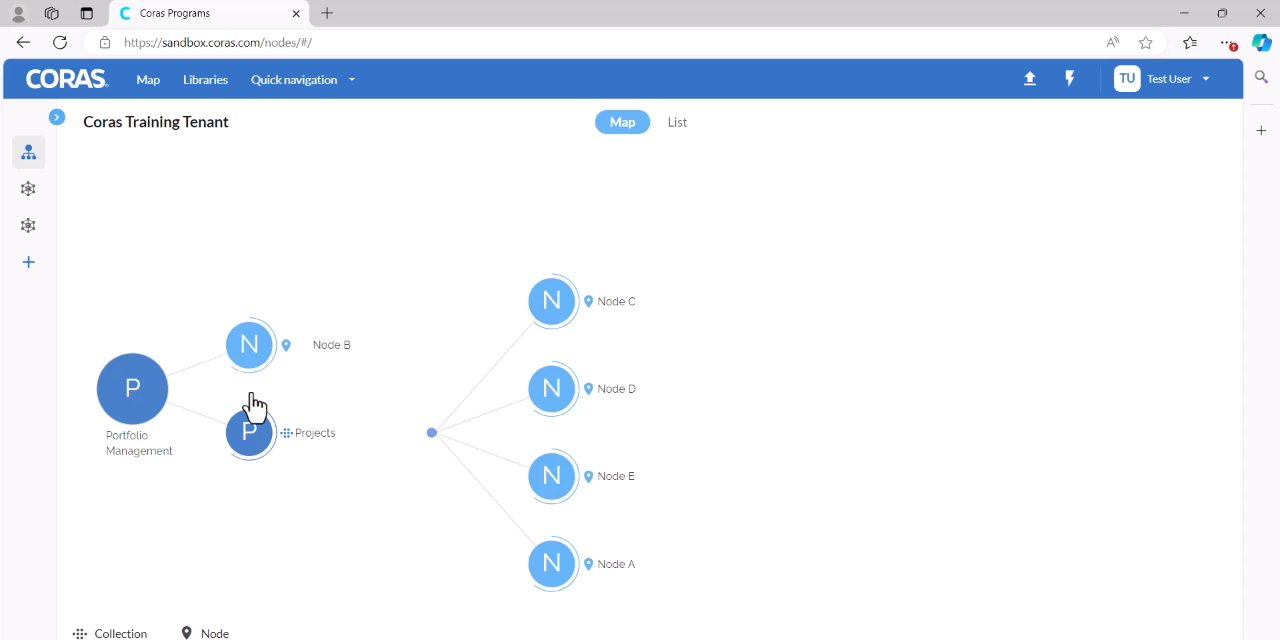This screenshot has height=640, width=1280.
Task: Open the browser profile icon
Action: click(18, 13)
